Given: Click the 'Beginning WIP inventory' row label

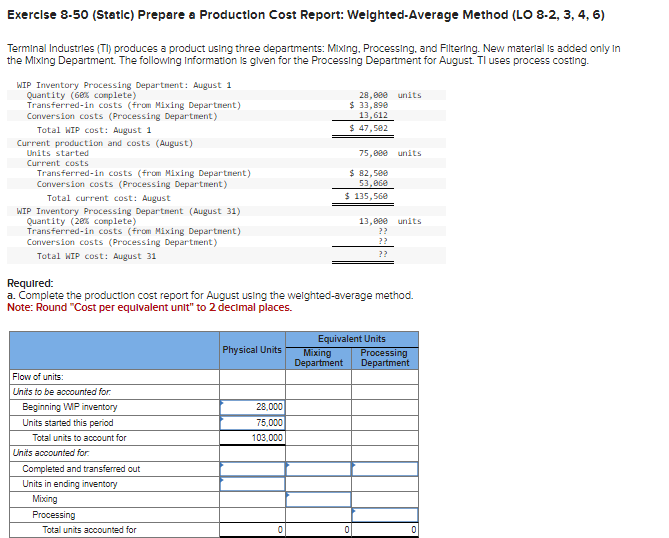Looking at the screenshot, I should click(70, 407).
